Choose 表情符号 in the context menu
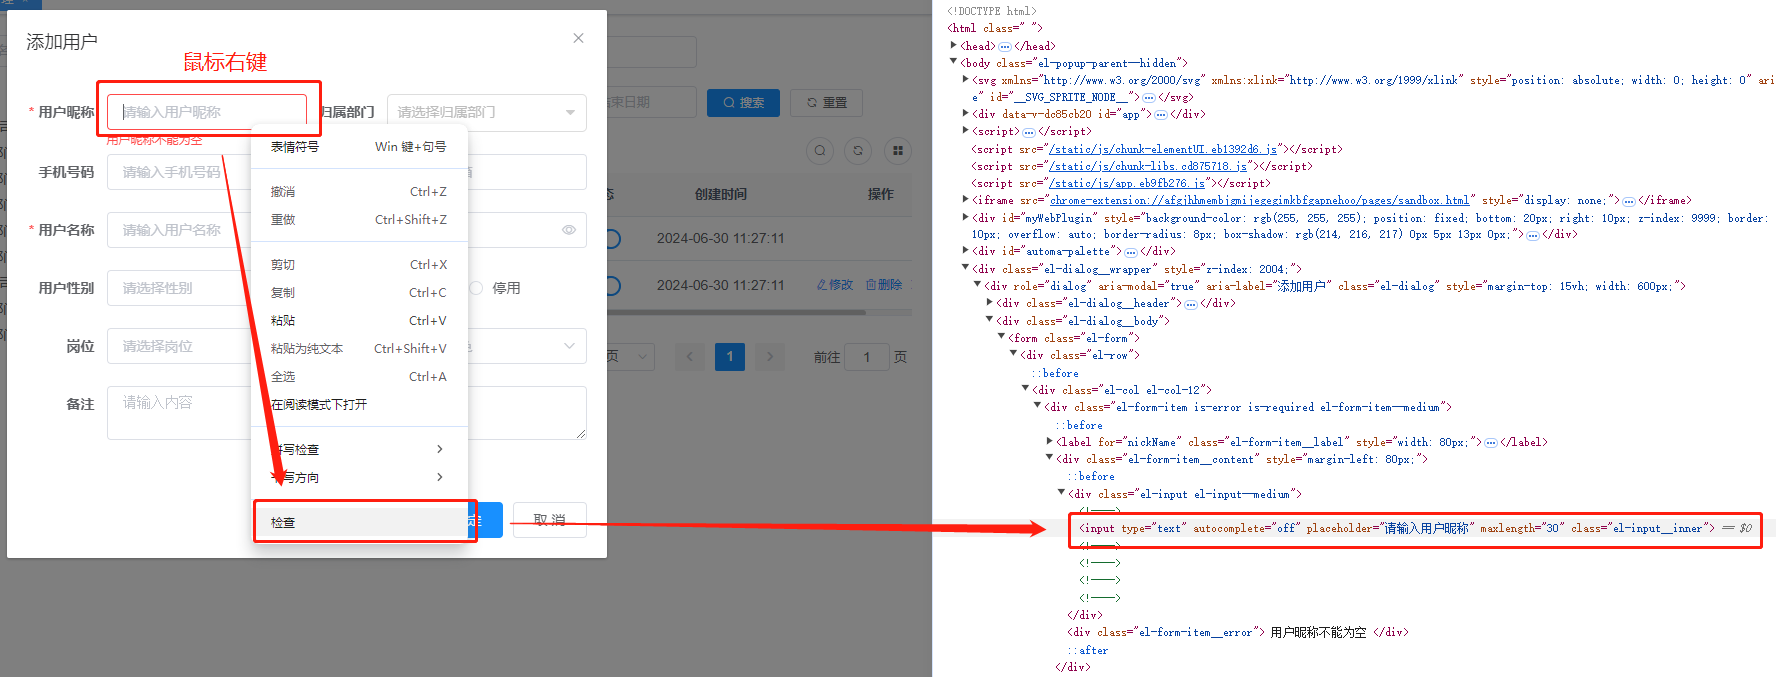 click(x=359, y=146)
